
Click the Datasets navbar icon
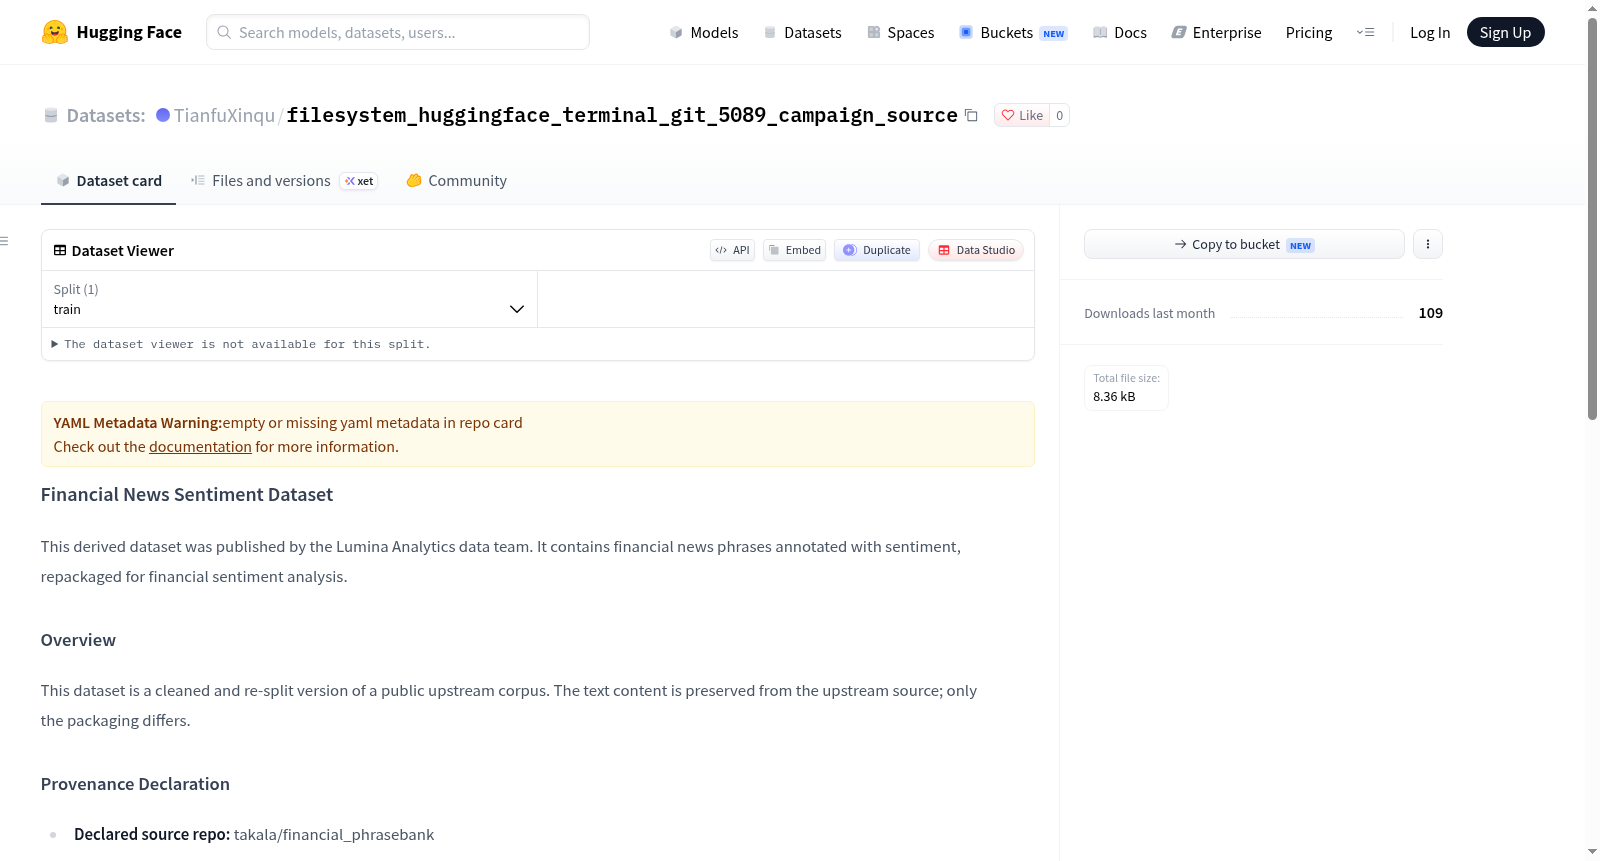(x=770, y=32)
